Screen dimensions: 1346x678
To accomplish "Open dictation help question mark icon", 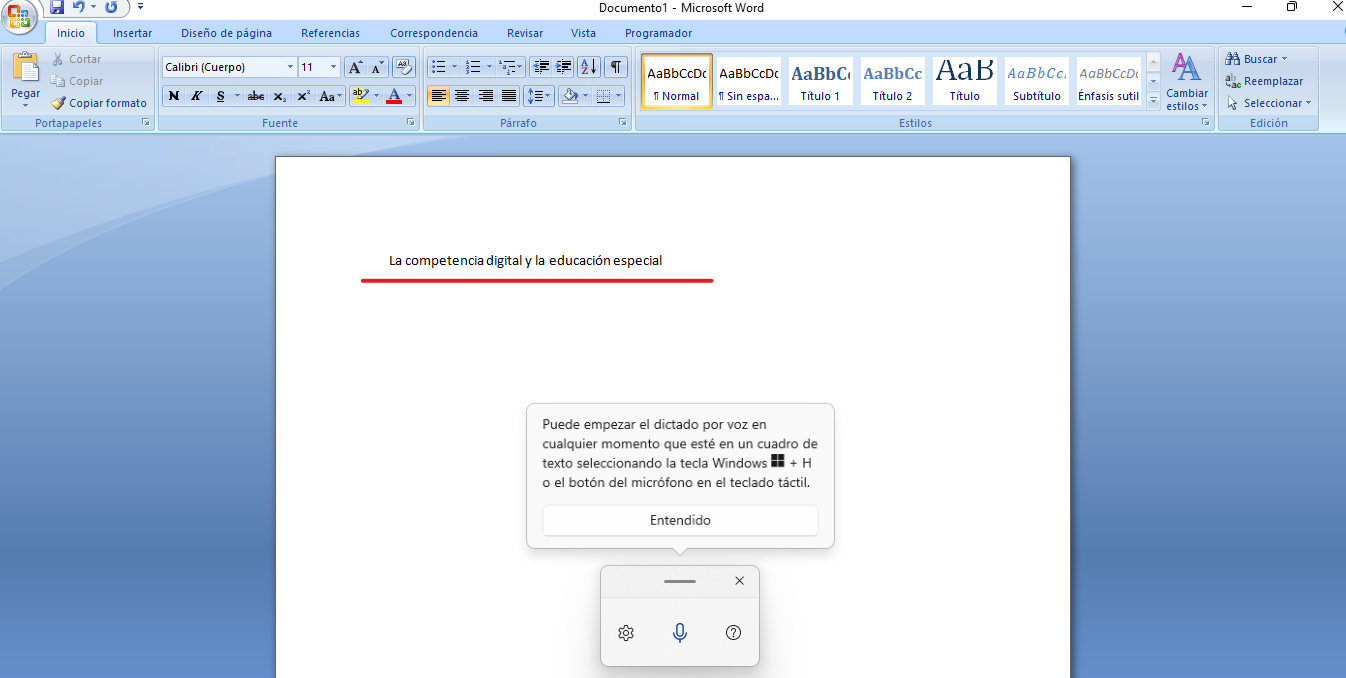I will 733,633.
